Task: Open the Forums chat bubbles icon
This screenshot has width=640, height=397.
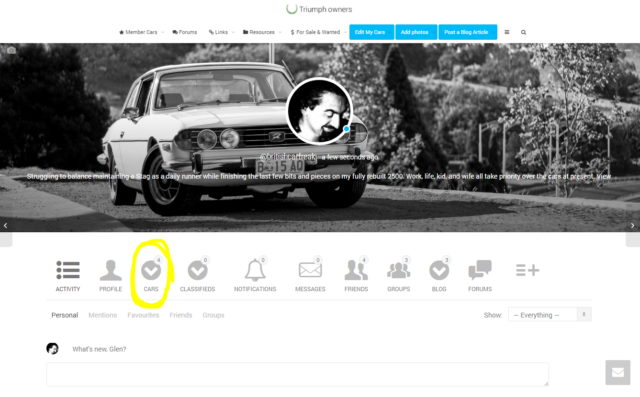Action: click(x=480, y=270)
